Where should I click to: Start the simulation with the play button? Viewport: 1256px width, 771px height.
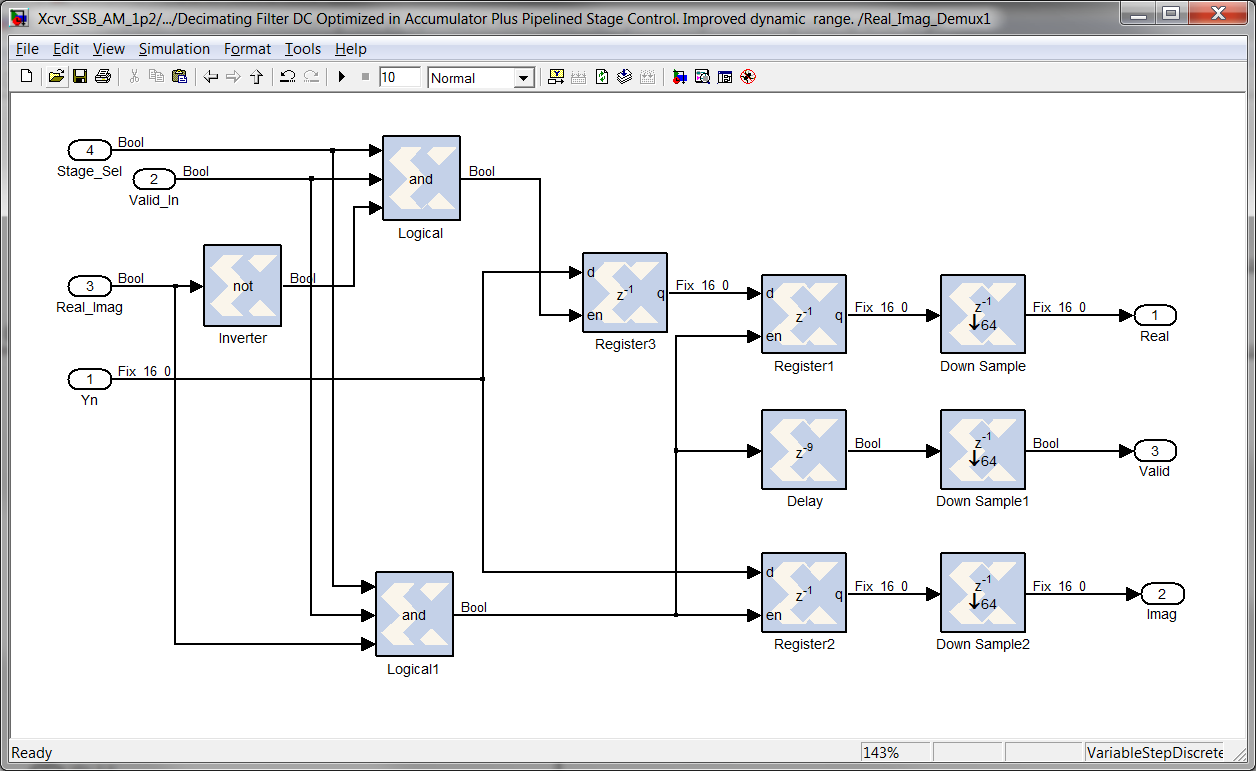pyautogui.click(x=341, y=77)
